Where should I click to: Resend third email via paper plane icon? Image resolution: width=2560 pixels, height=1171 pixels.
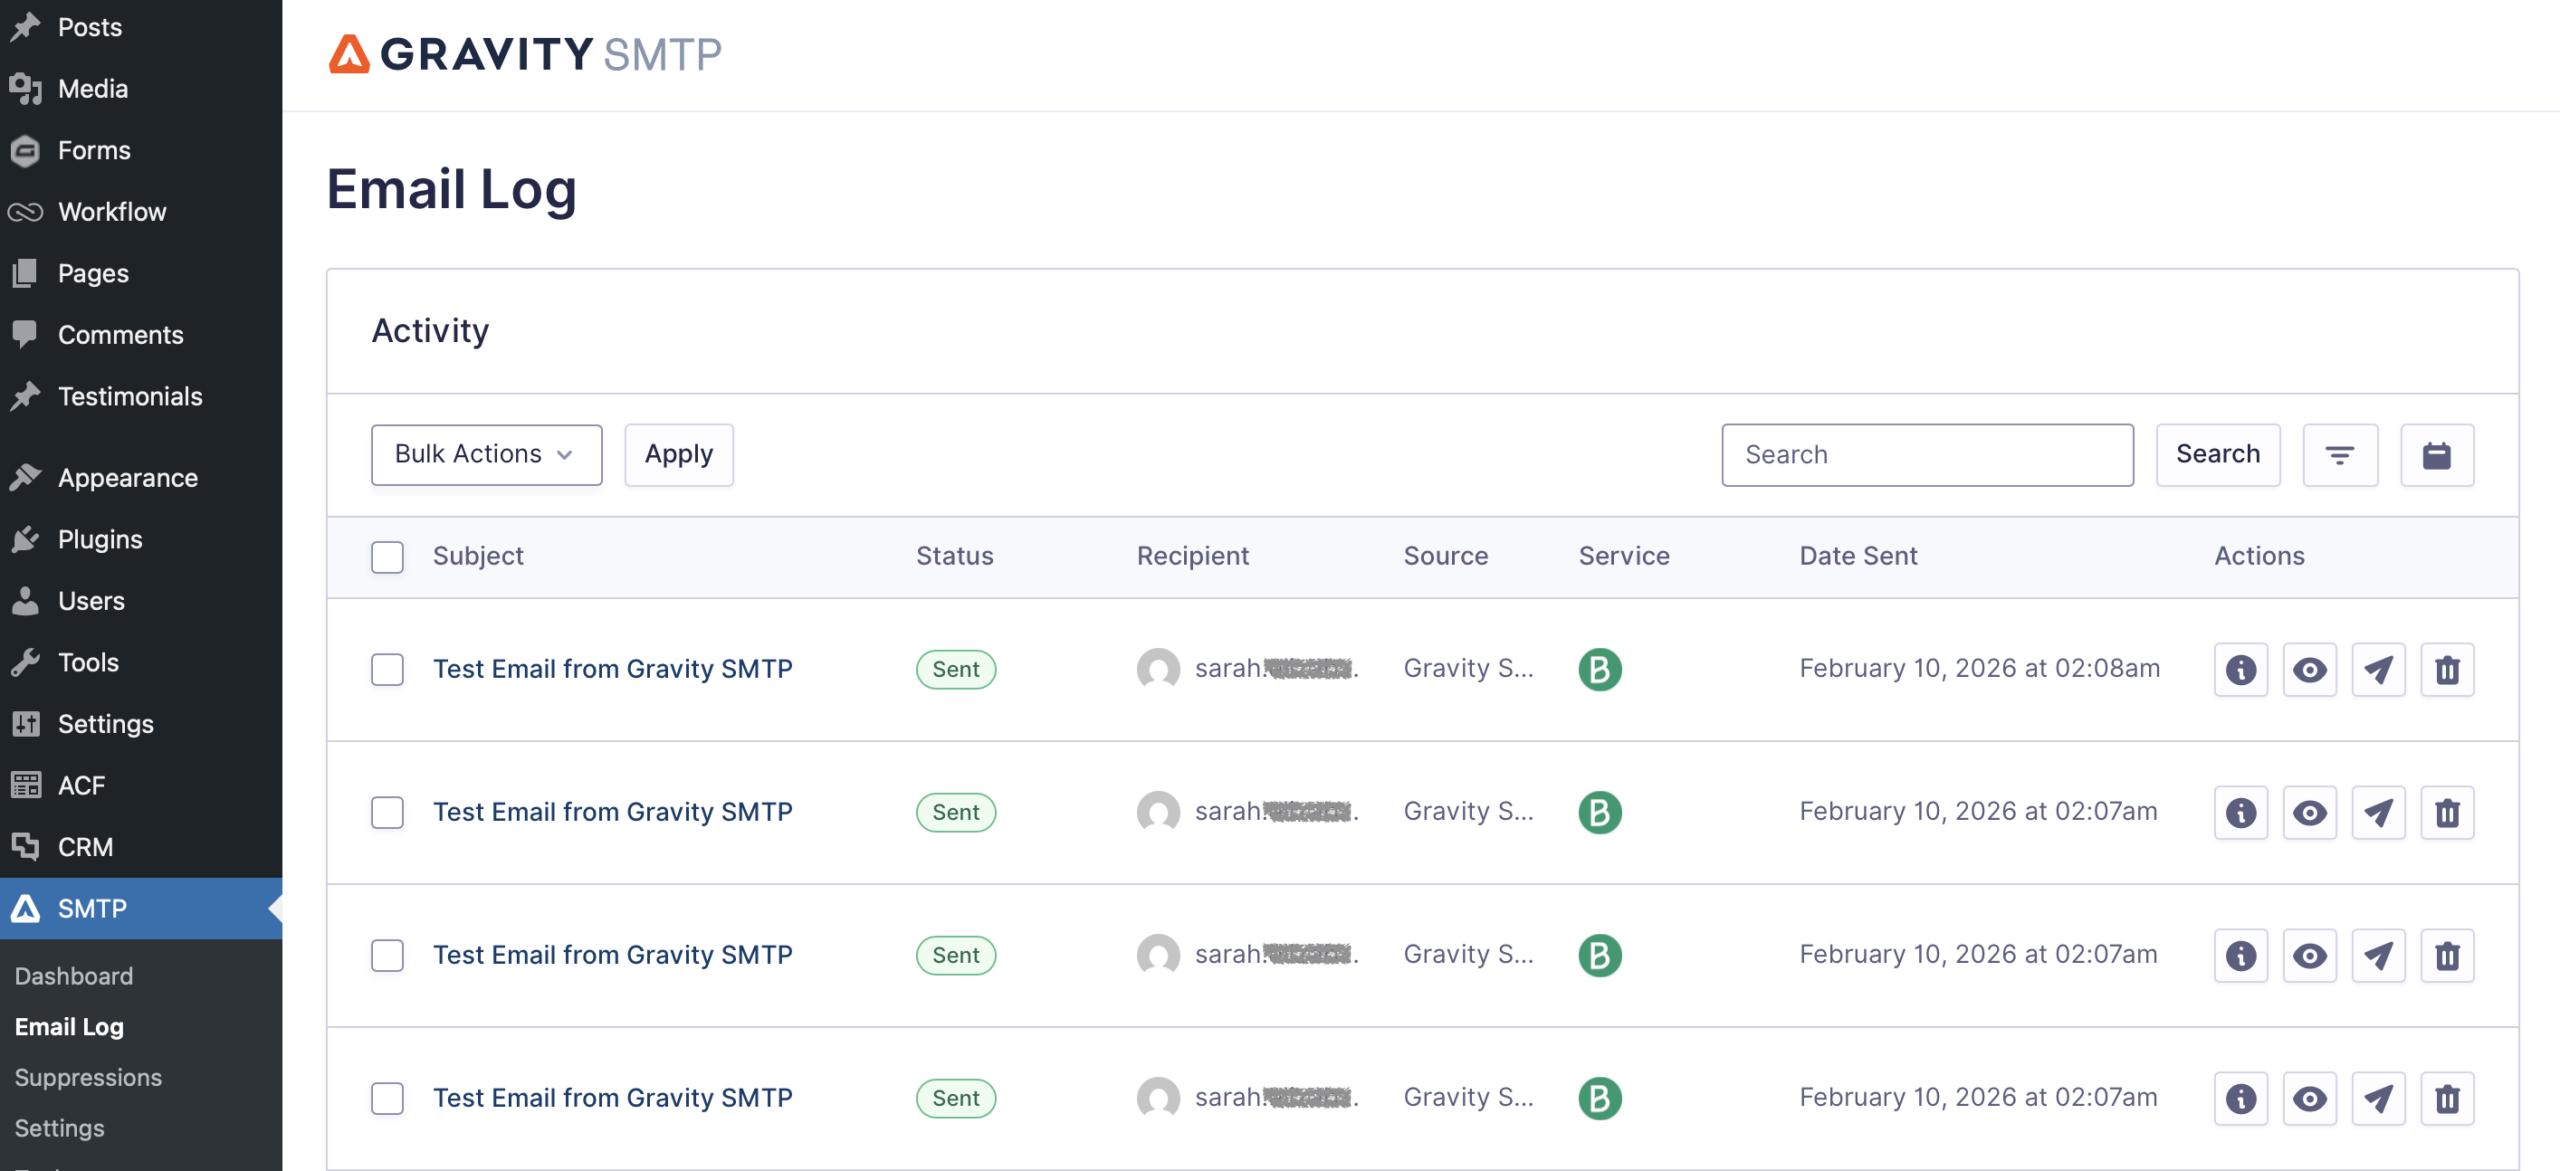tap(2378, 955)
